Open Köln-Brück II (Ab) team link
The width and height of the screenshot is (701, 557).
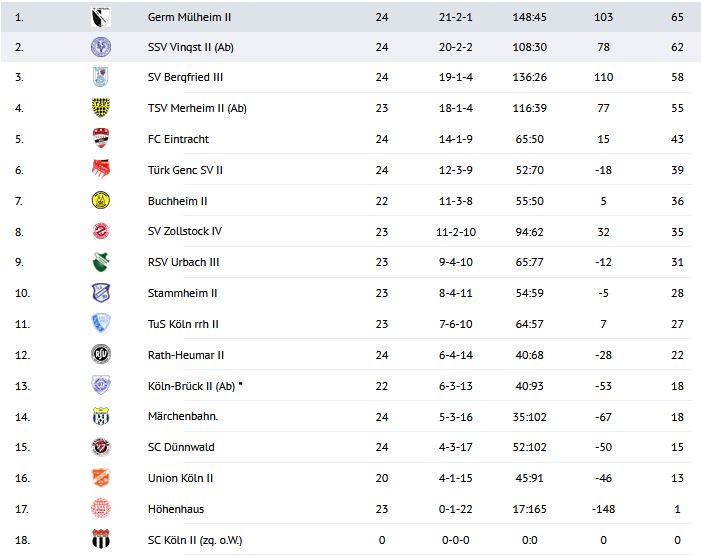(x=191, y=386)
